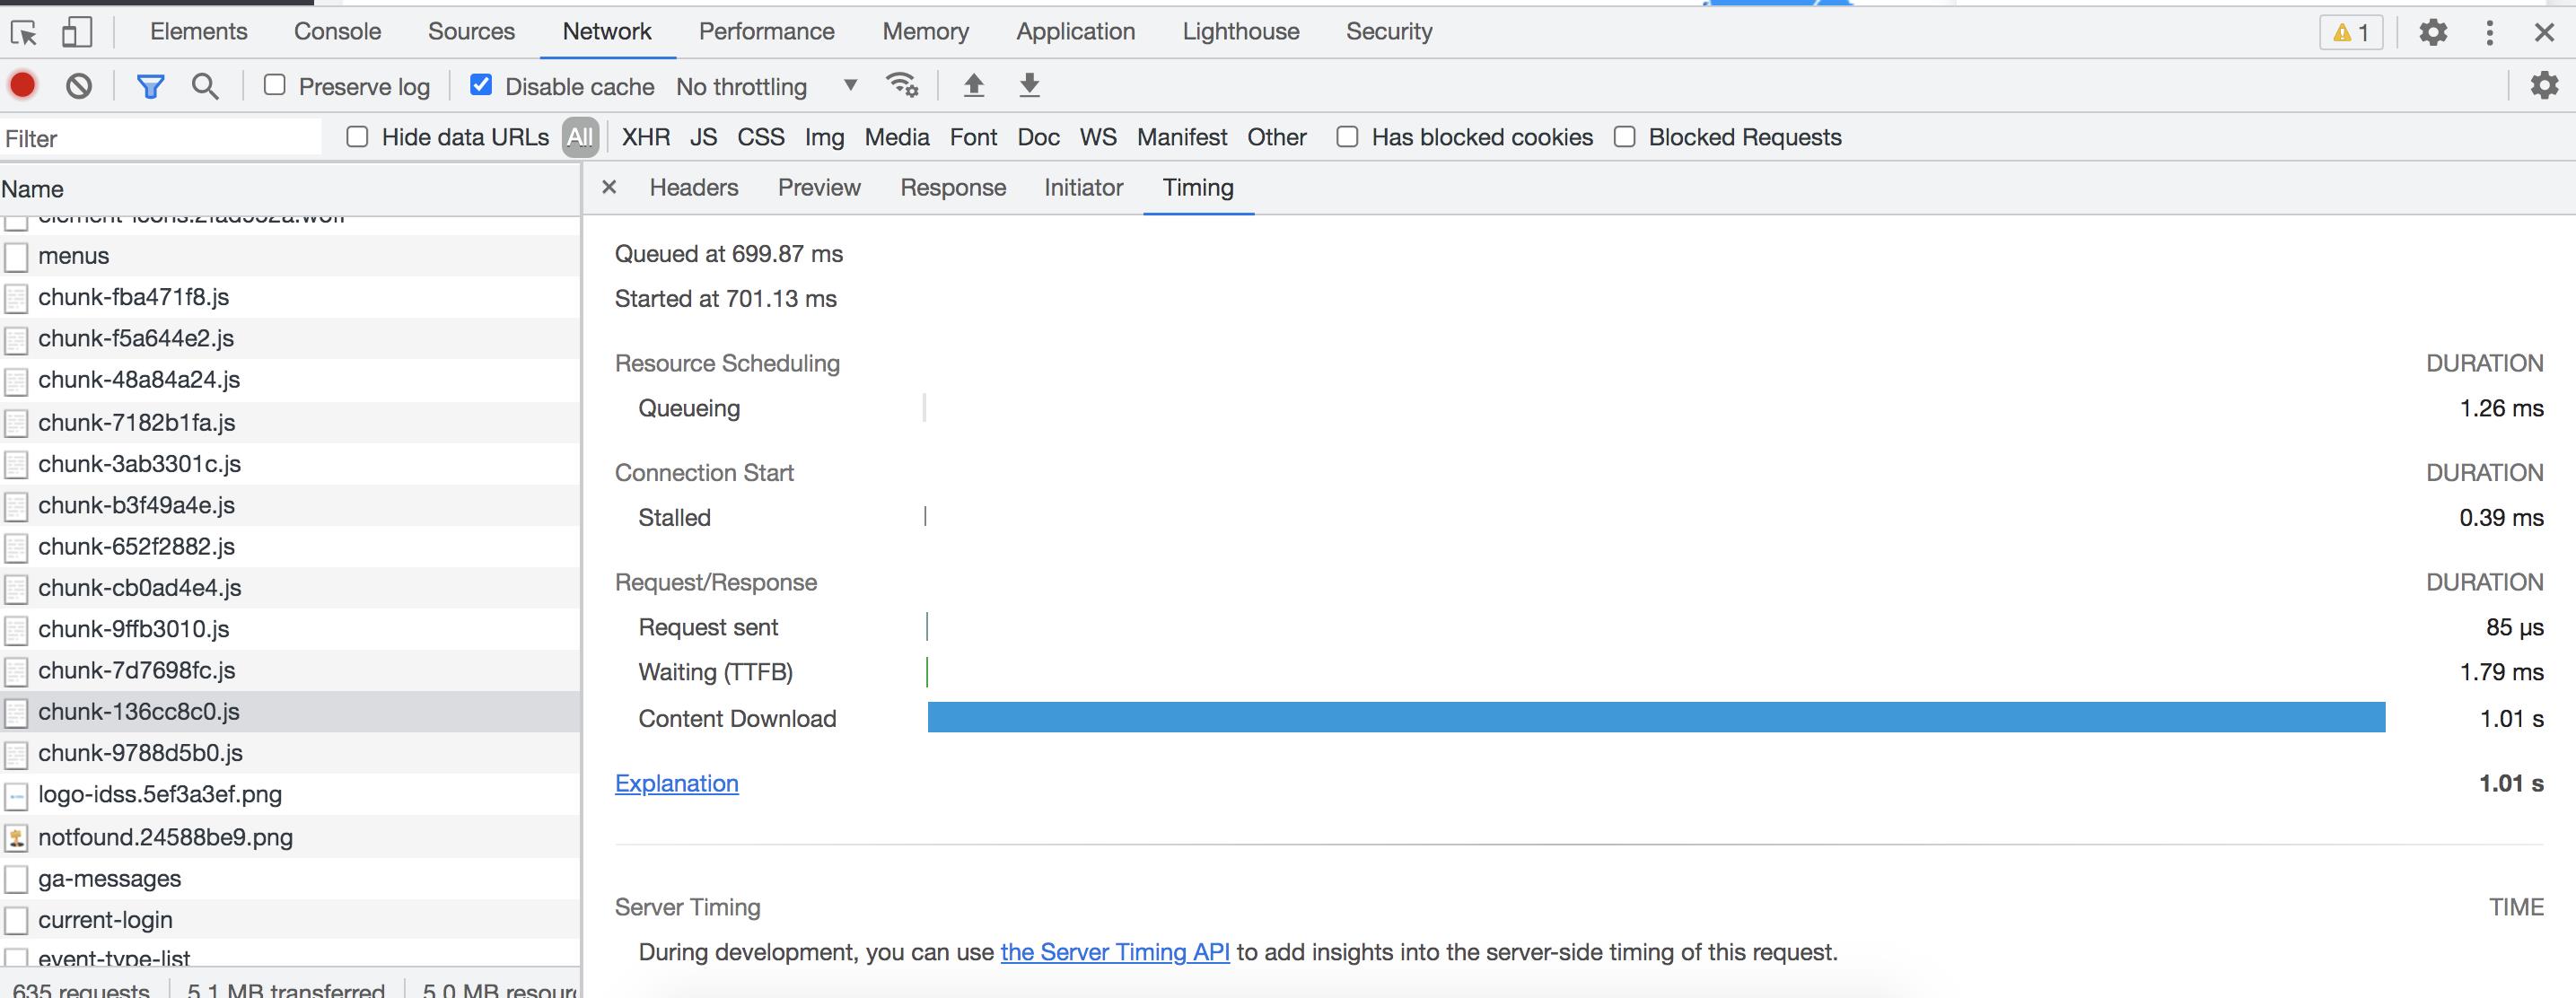2576x998 pixels.
Task: Click the Network panel filter icon
Action: (x=150, y=83)
